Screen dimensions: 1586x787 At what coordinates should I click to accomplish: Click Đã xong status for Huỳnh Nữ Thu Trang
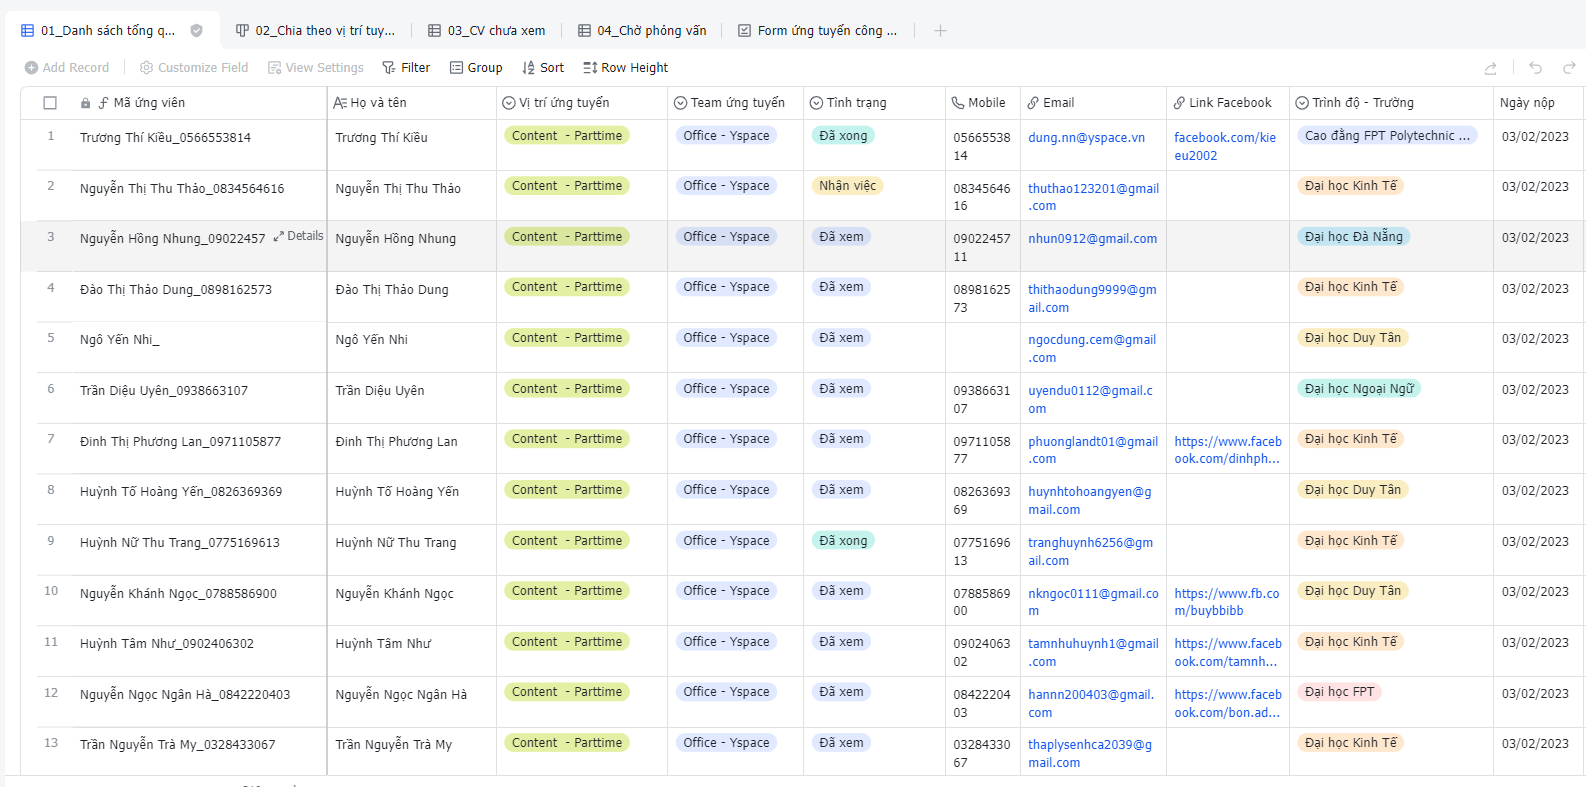point(843,541)
